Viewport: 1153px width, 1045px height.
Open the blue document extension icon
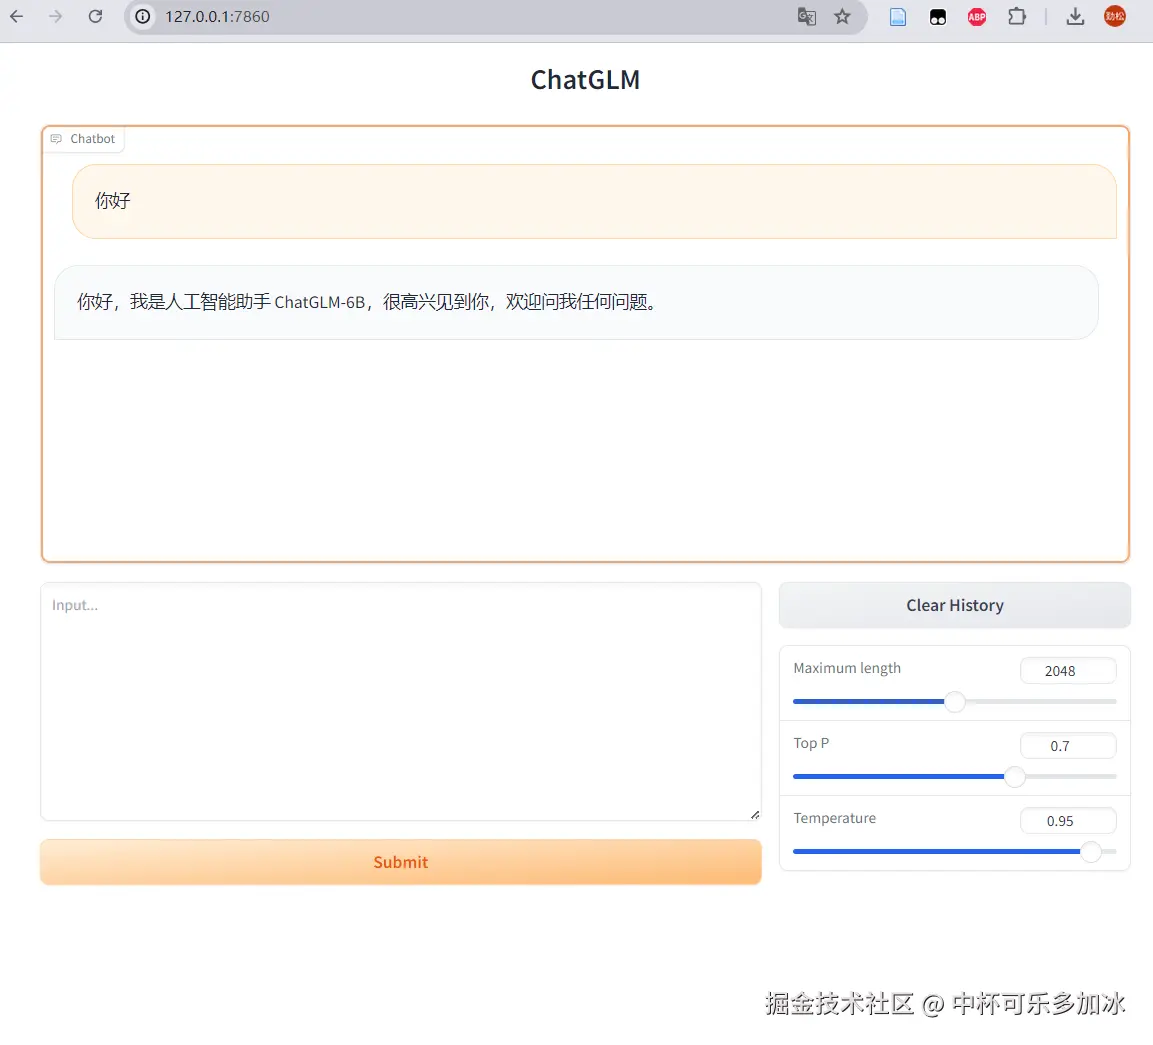898,17
